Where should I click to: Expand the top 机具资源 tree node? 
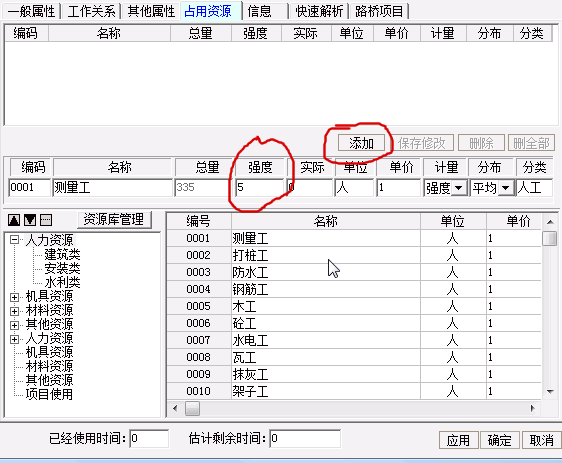point(14,297)
